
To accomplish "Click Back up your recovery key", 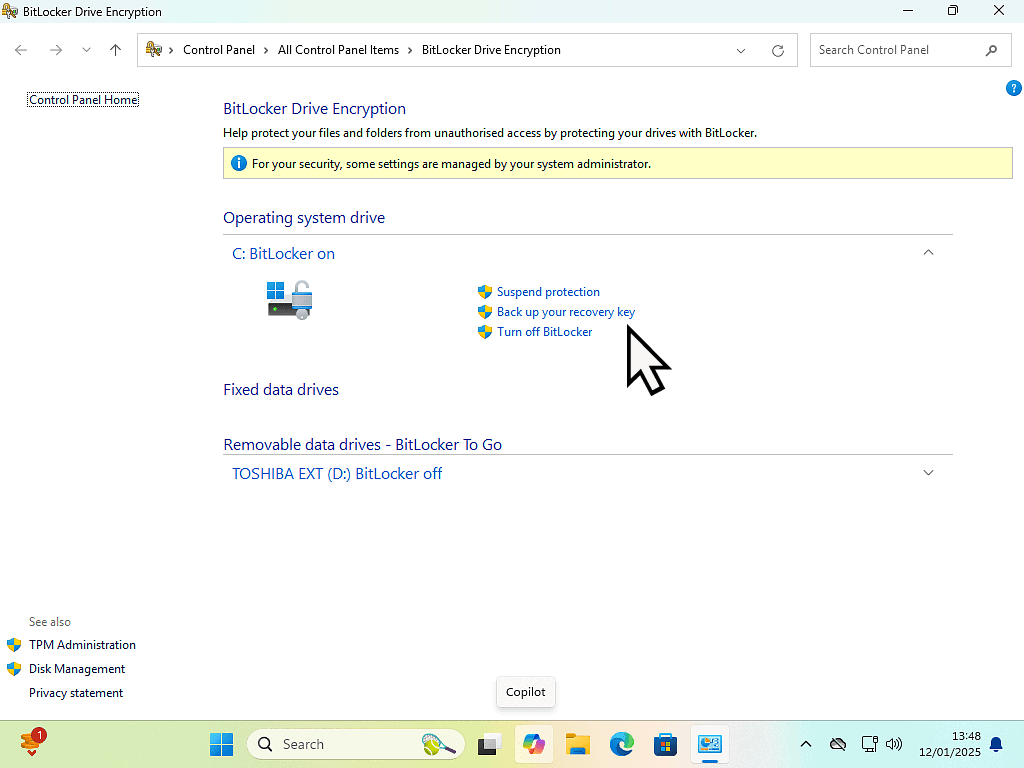I will coord(565,312).
